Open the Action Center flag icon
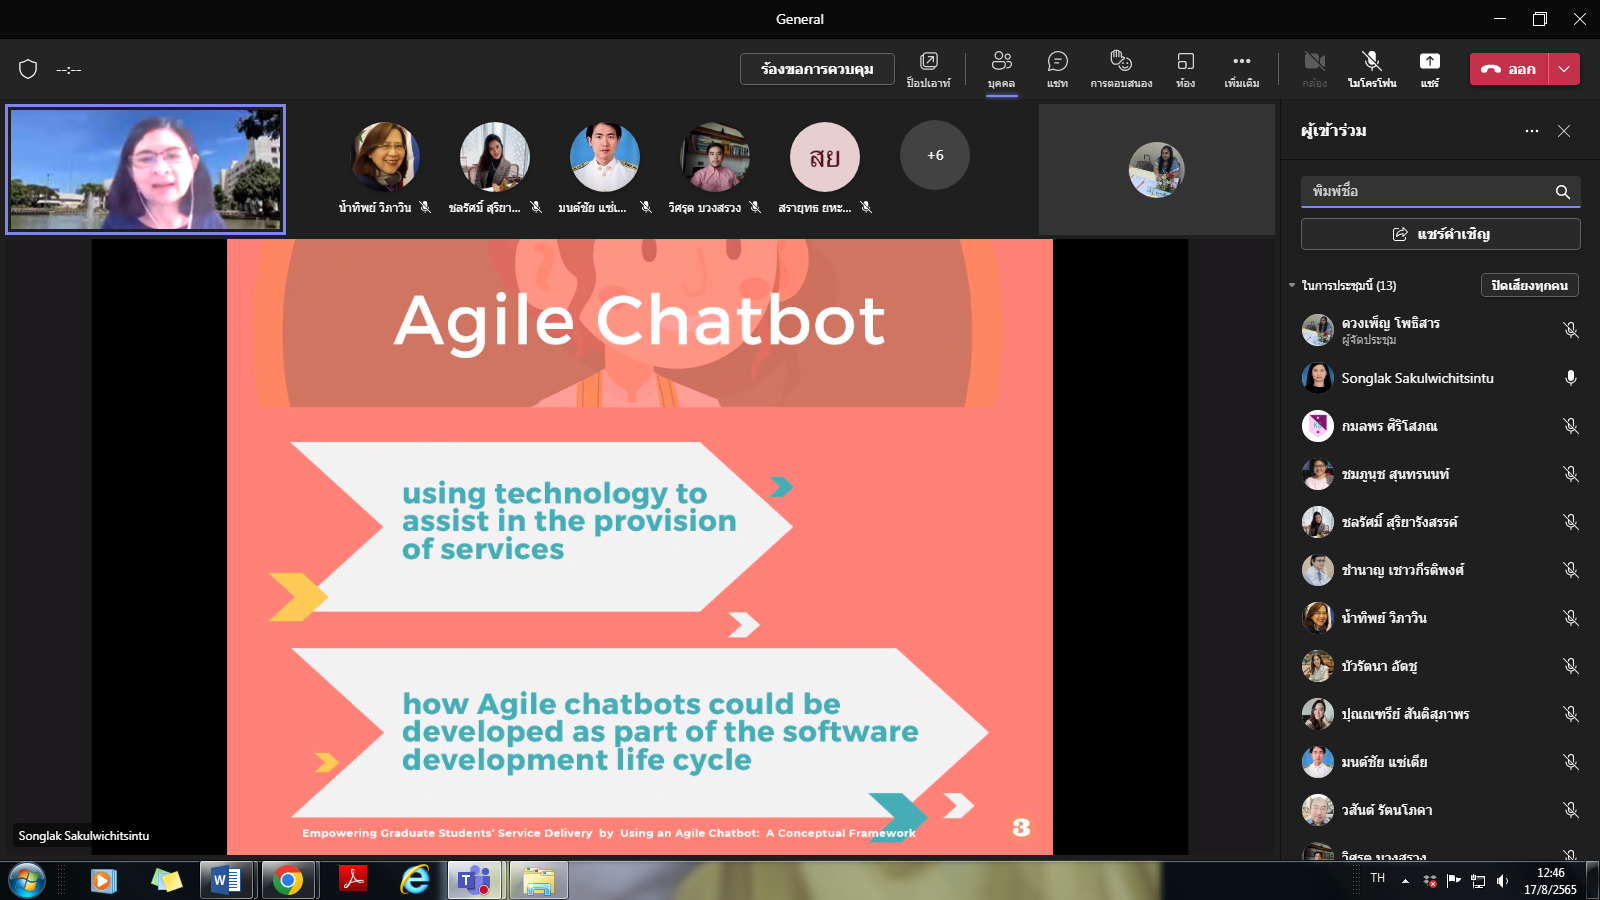 point(1453,881)
